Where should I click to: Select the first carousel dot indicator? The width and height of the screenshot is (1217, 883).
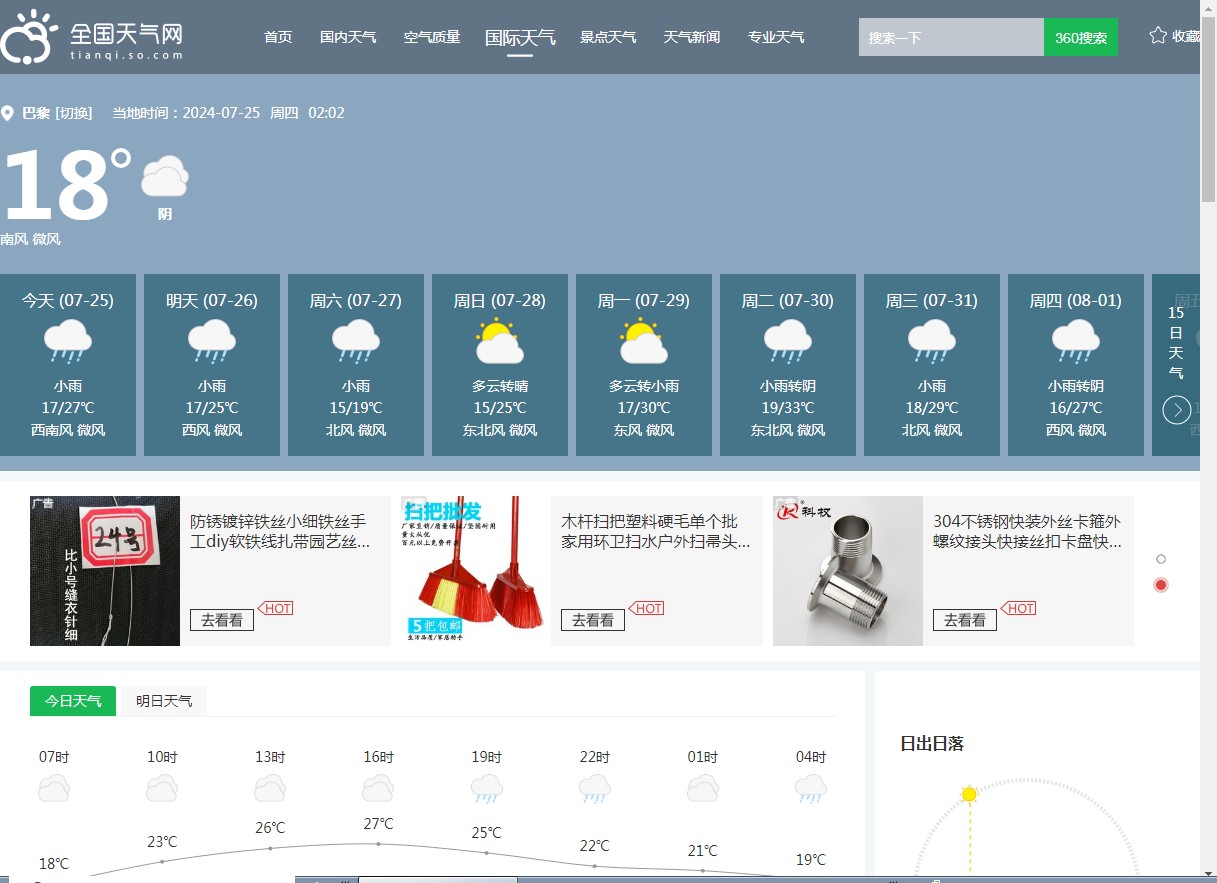coord(1161,559)
